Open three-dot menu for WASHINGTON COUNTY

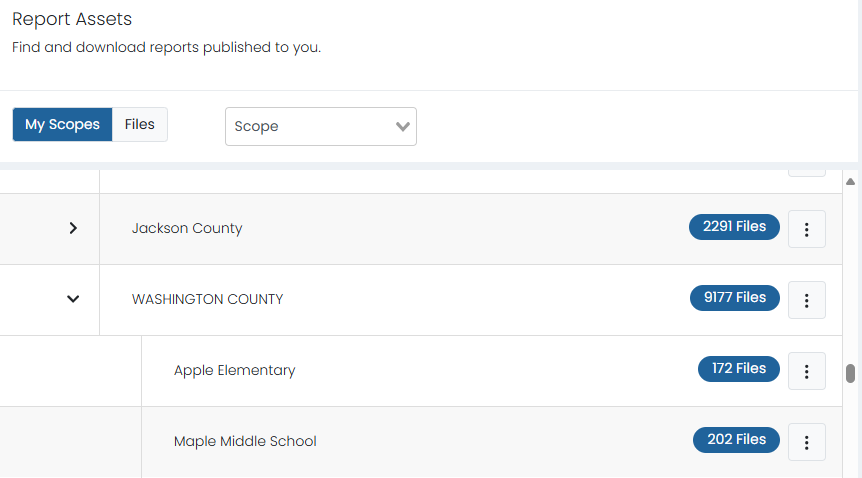806,300
